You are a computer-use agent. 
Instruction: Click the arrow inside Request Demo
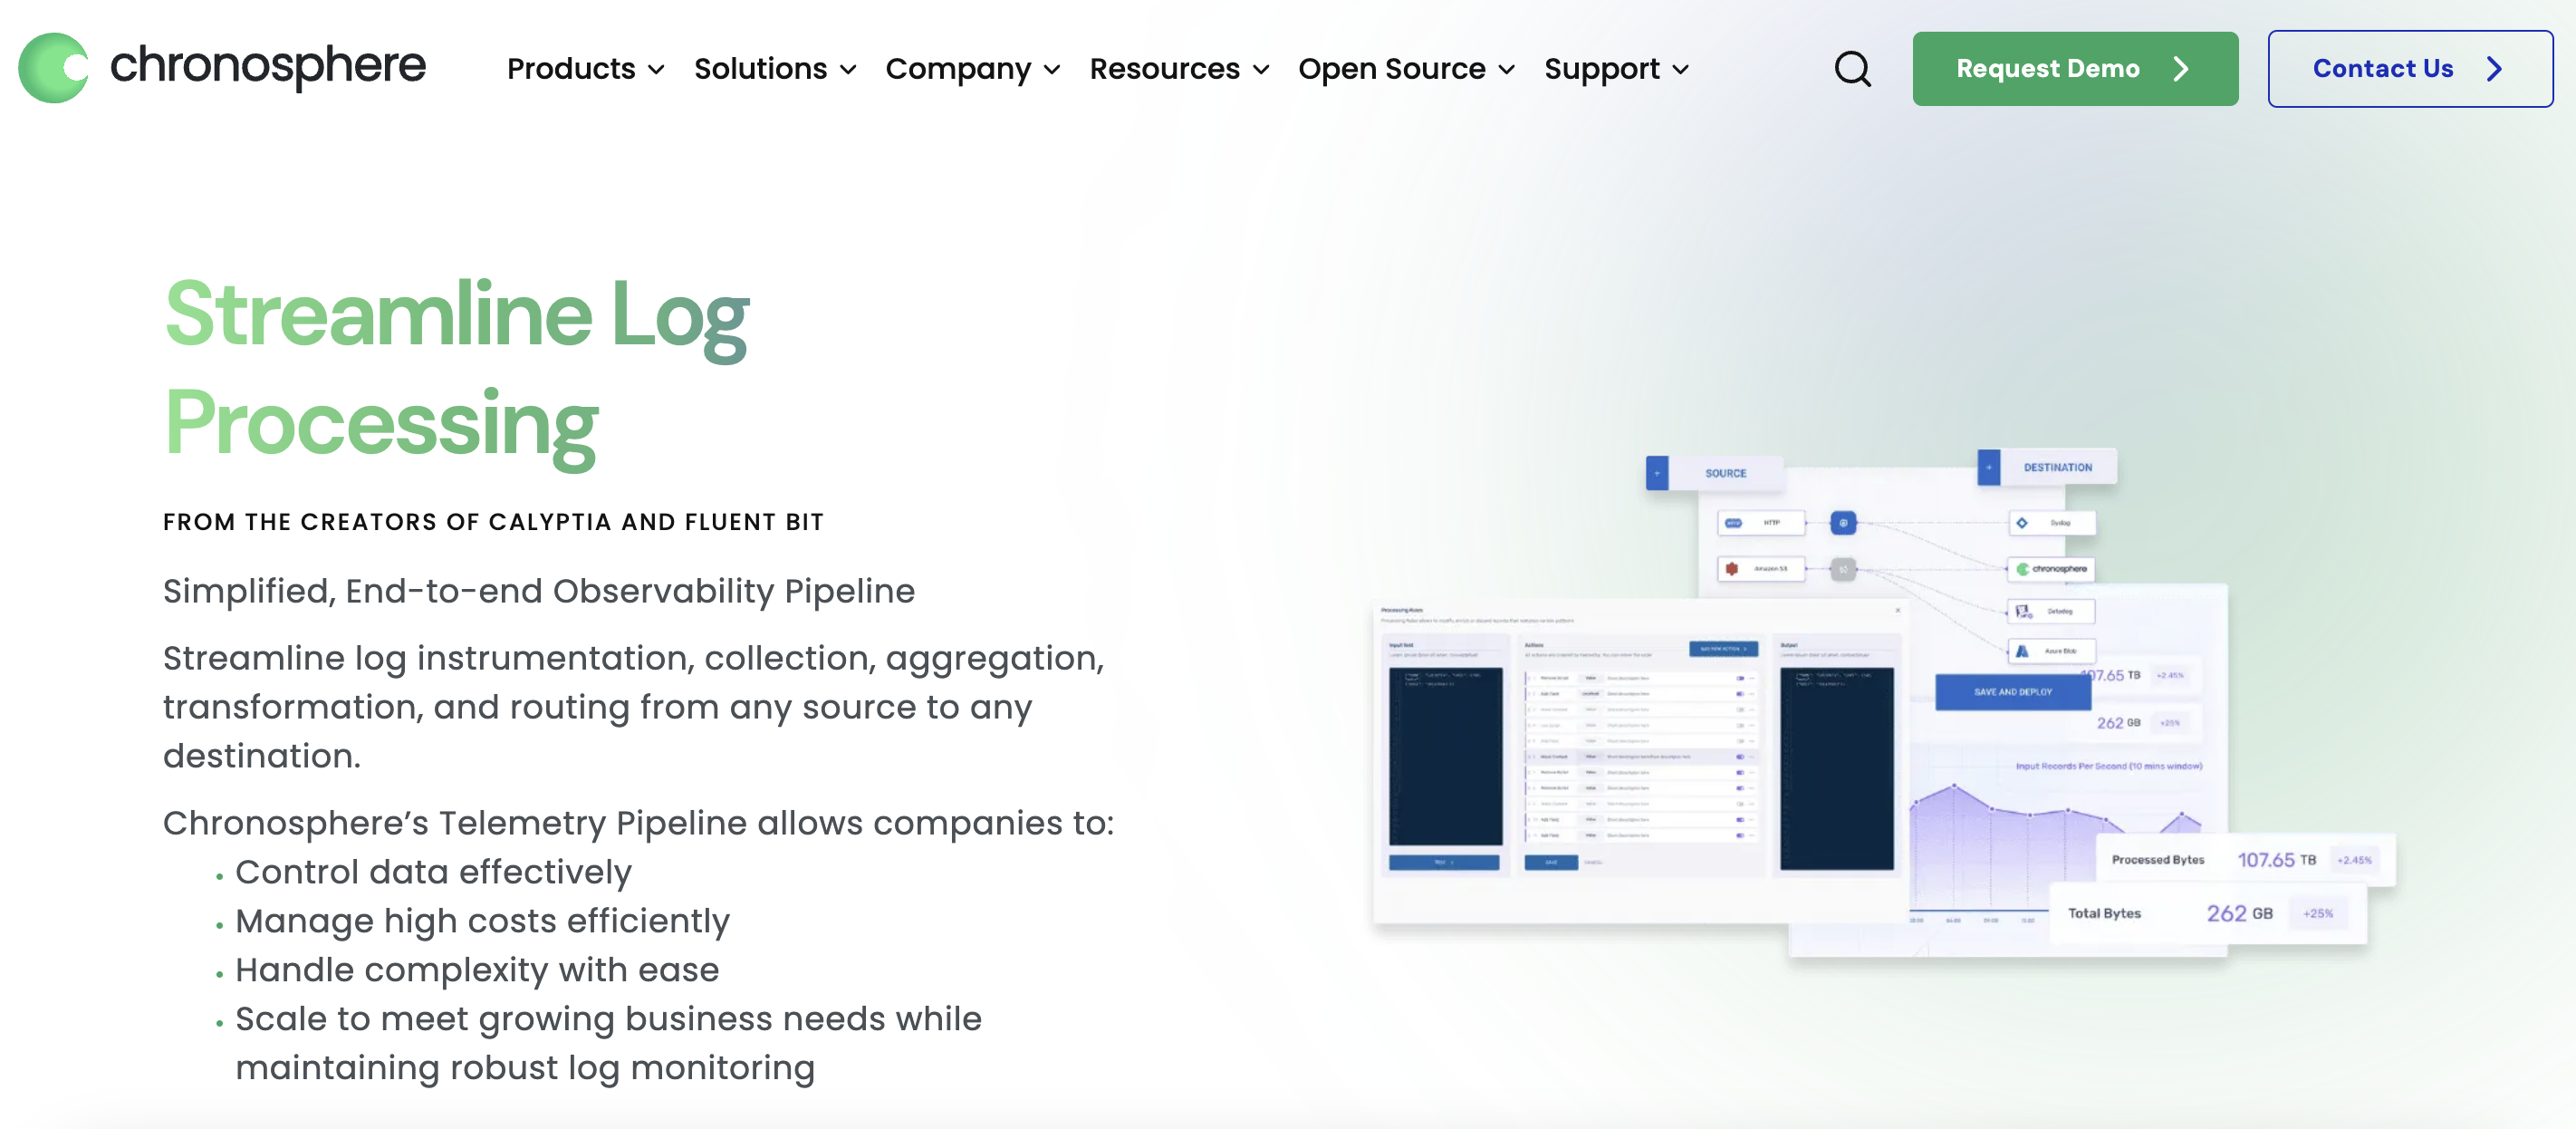coord(2181,69)
